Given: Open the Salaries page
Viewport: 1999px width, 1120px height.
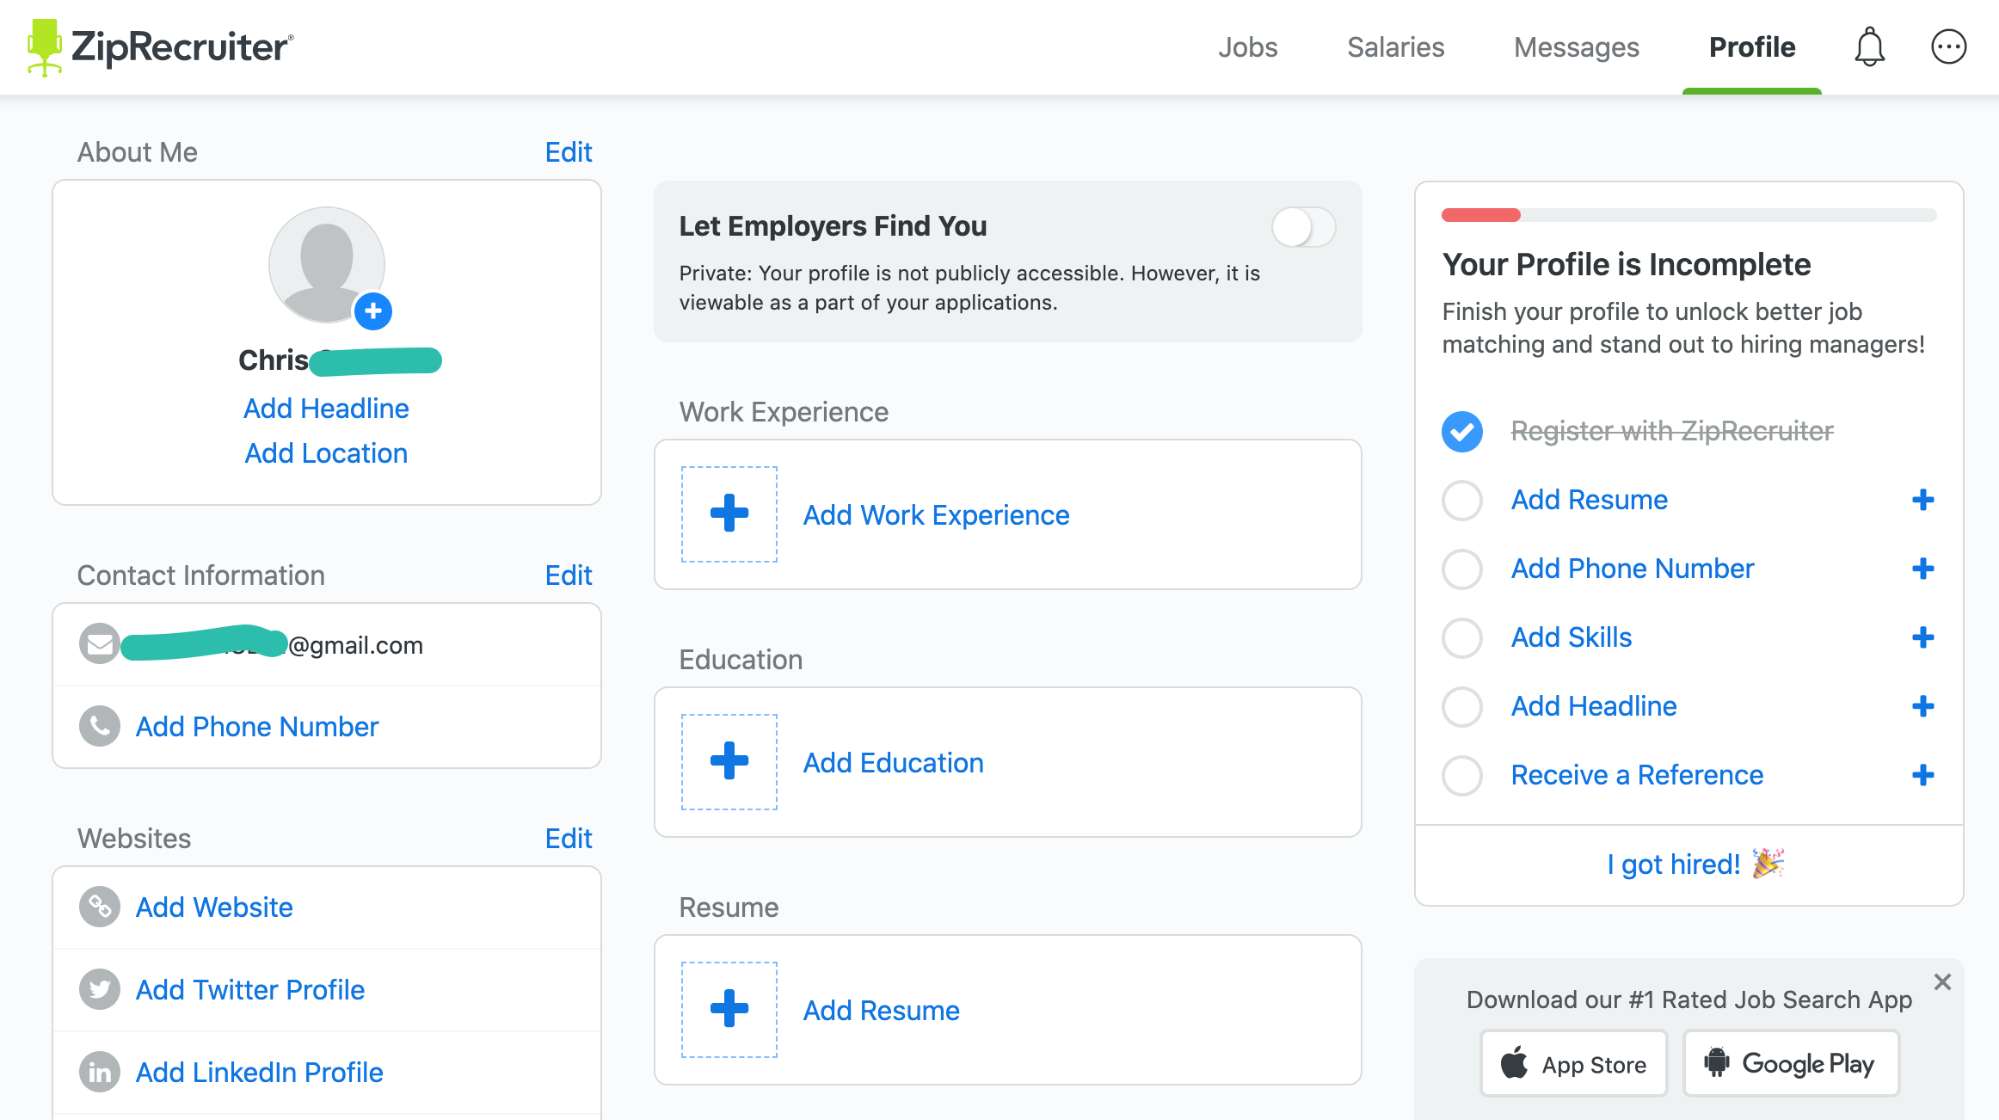Looking at the screenshot, I should point(1394,46).
